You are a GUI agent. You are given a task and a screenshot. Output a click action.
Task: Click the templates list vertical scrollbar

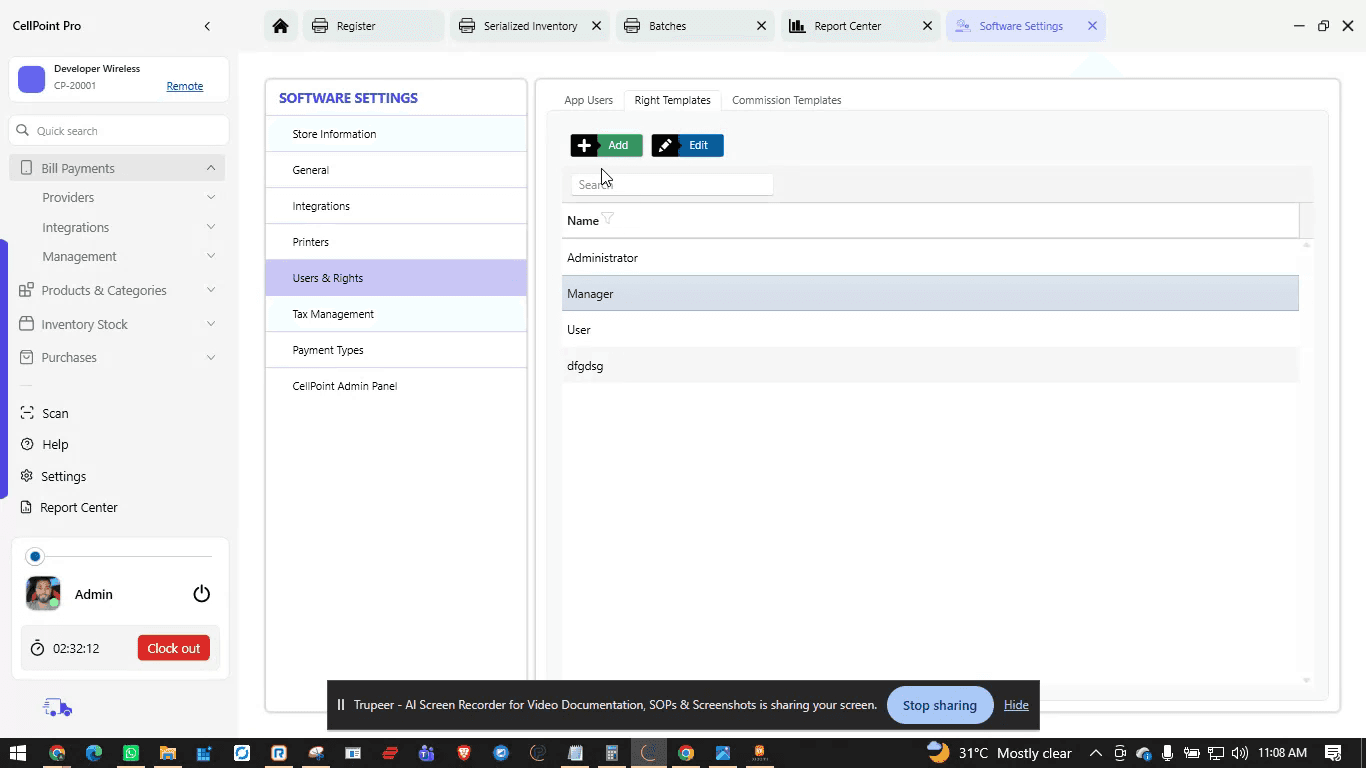click(x=1306, y=462)
